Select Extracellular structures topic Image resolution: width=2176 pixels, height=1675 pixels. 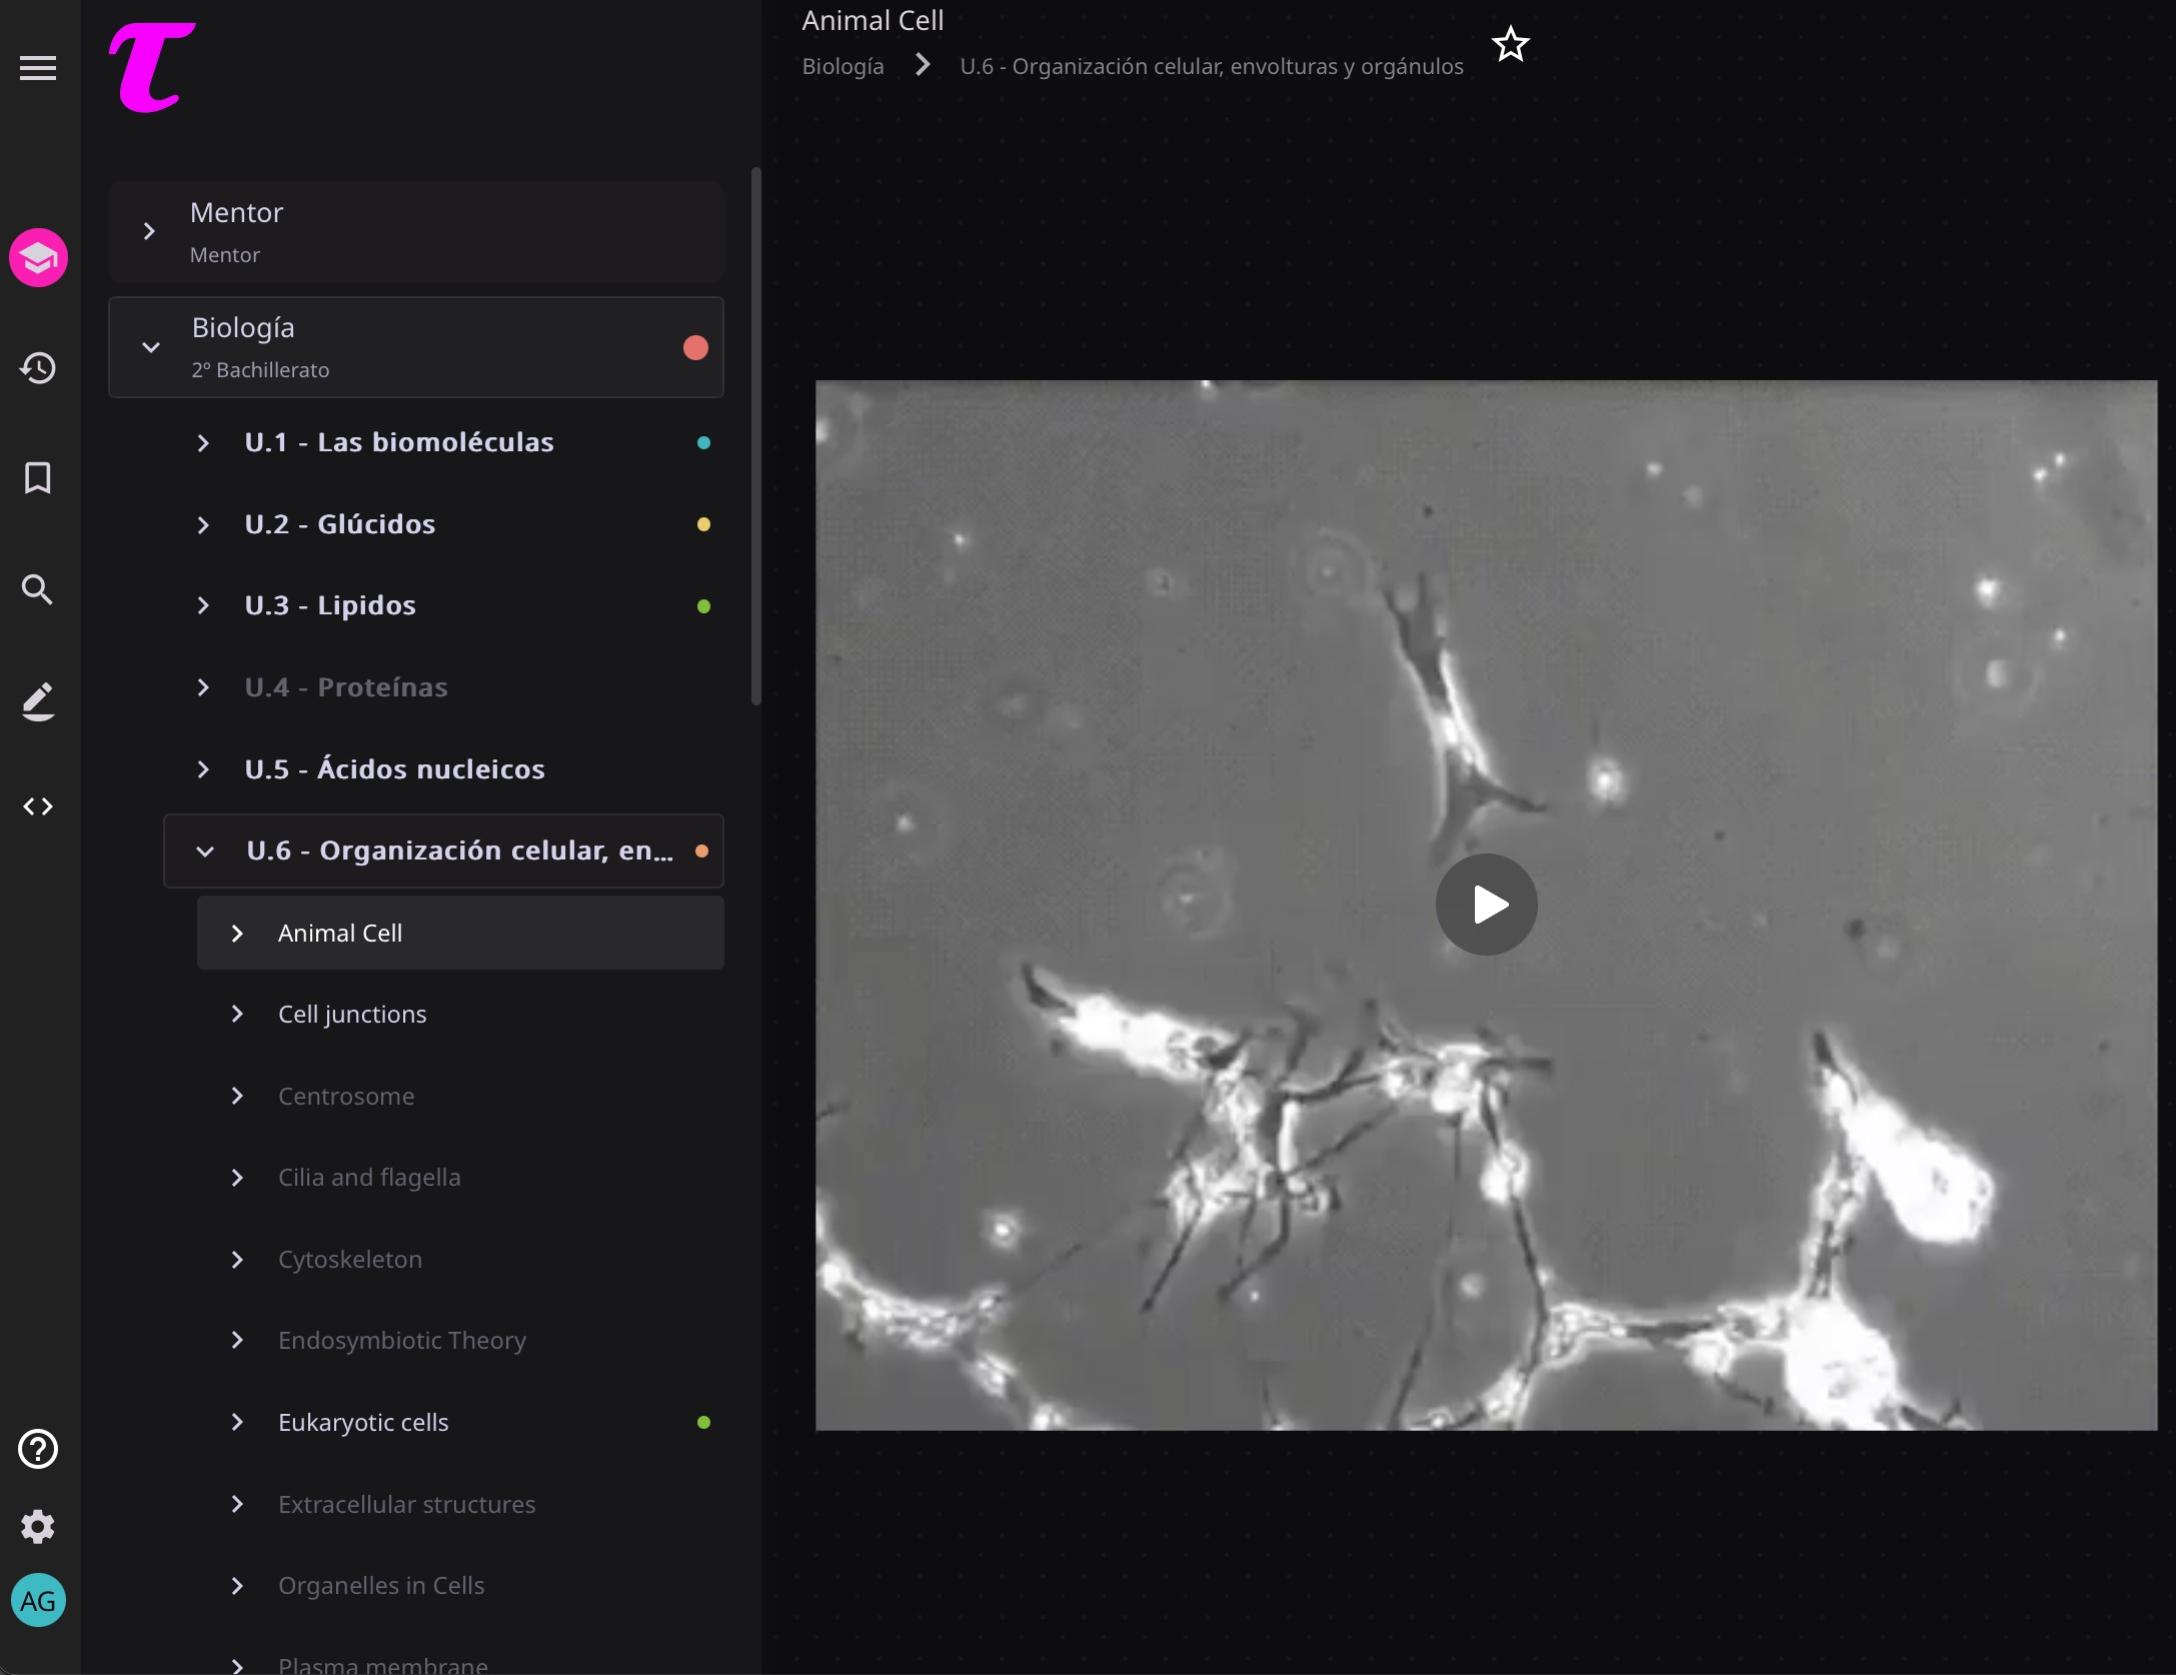[x=407, y=1504]
